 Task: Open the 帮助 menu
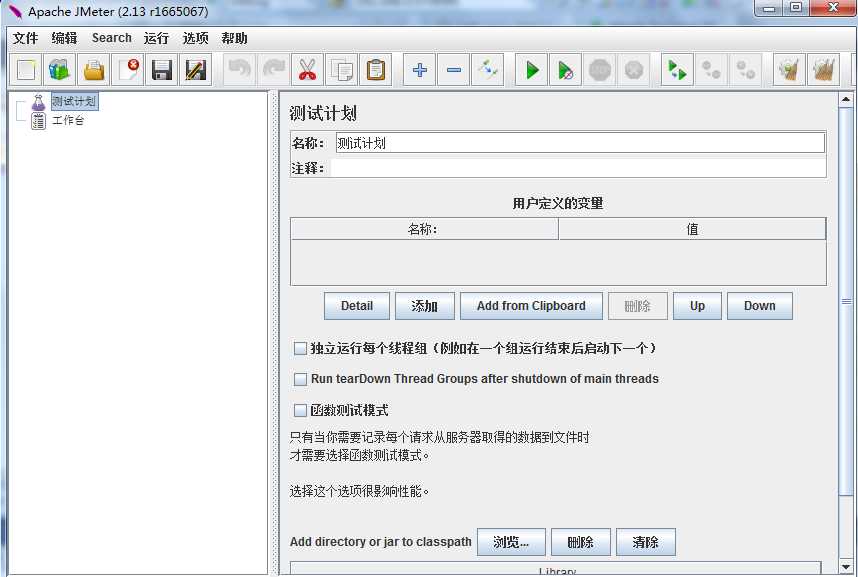pyautogui.click(x=234, y=38)
